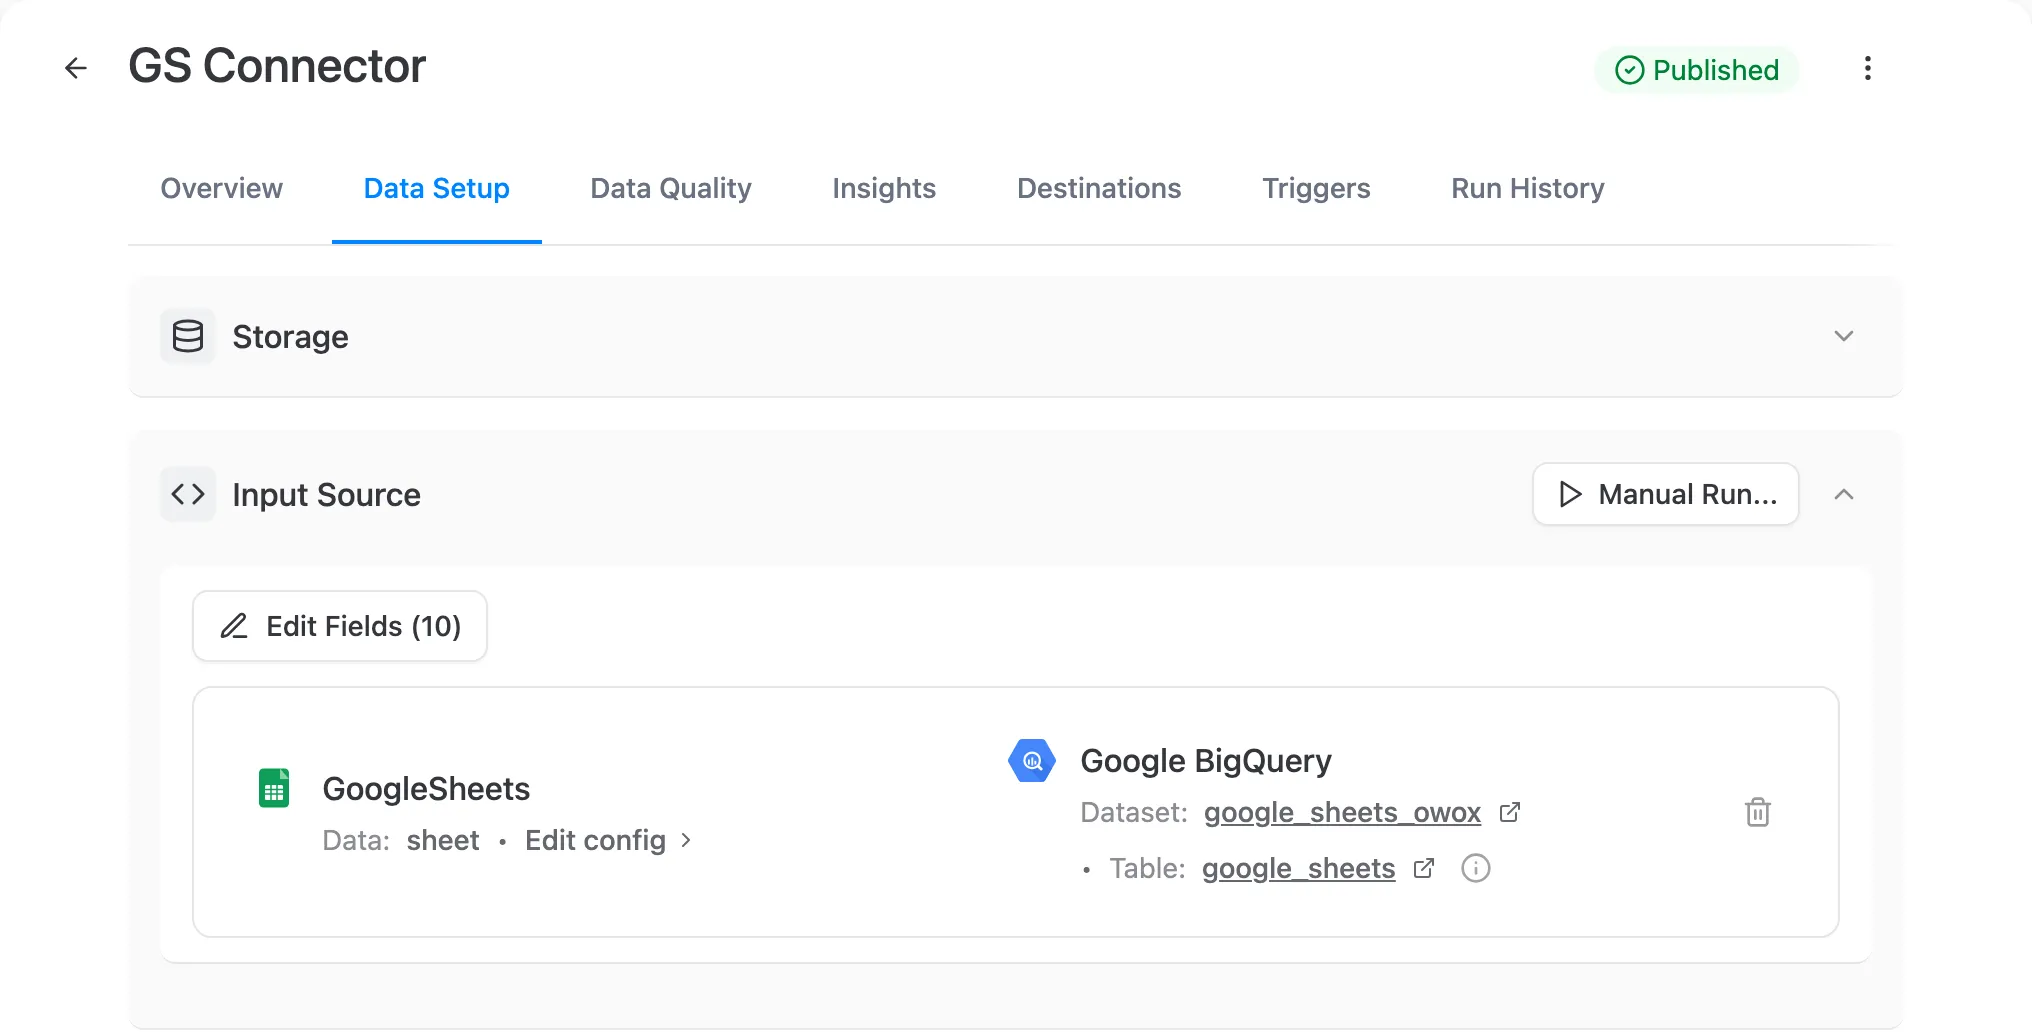The image size is (2032, 1036).
Task: Click the Storage database icon
Action: [188, 336]
